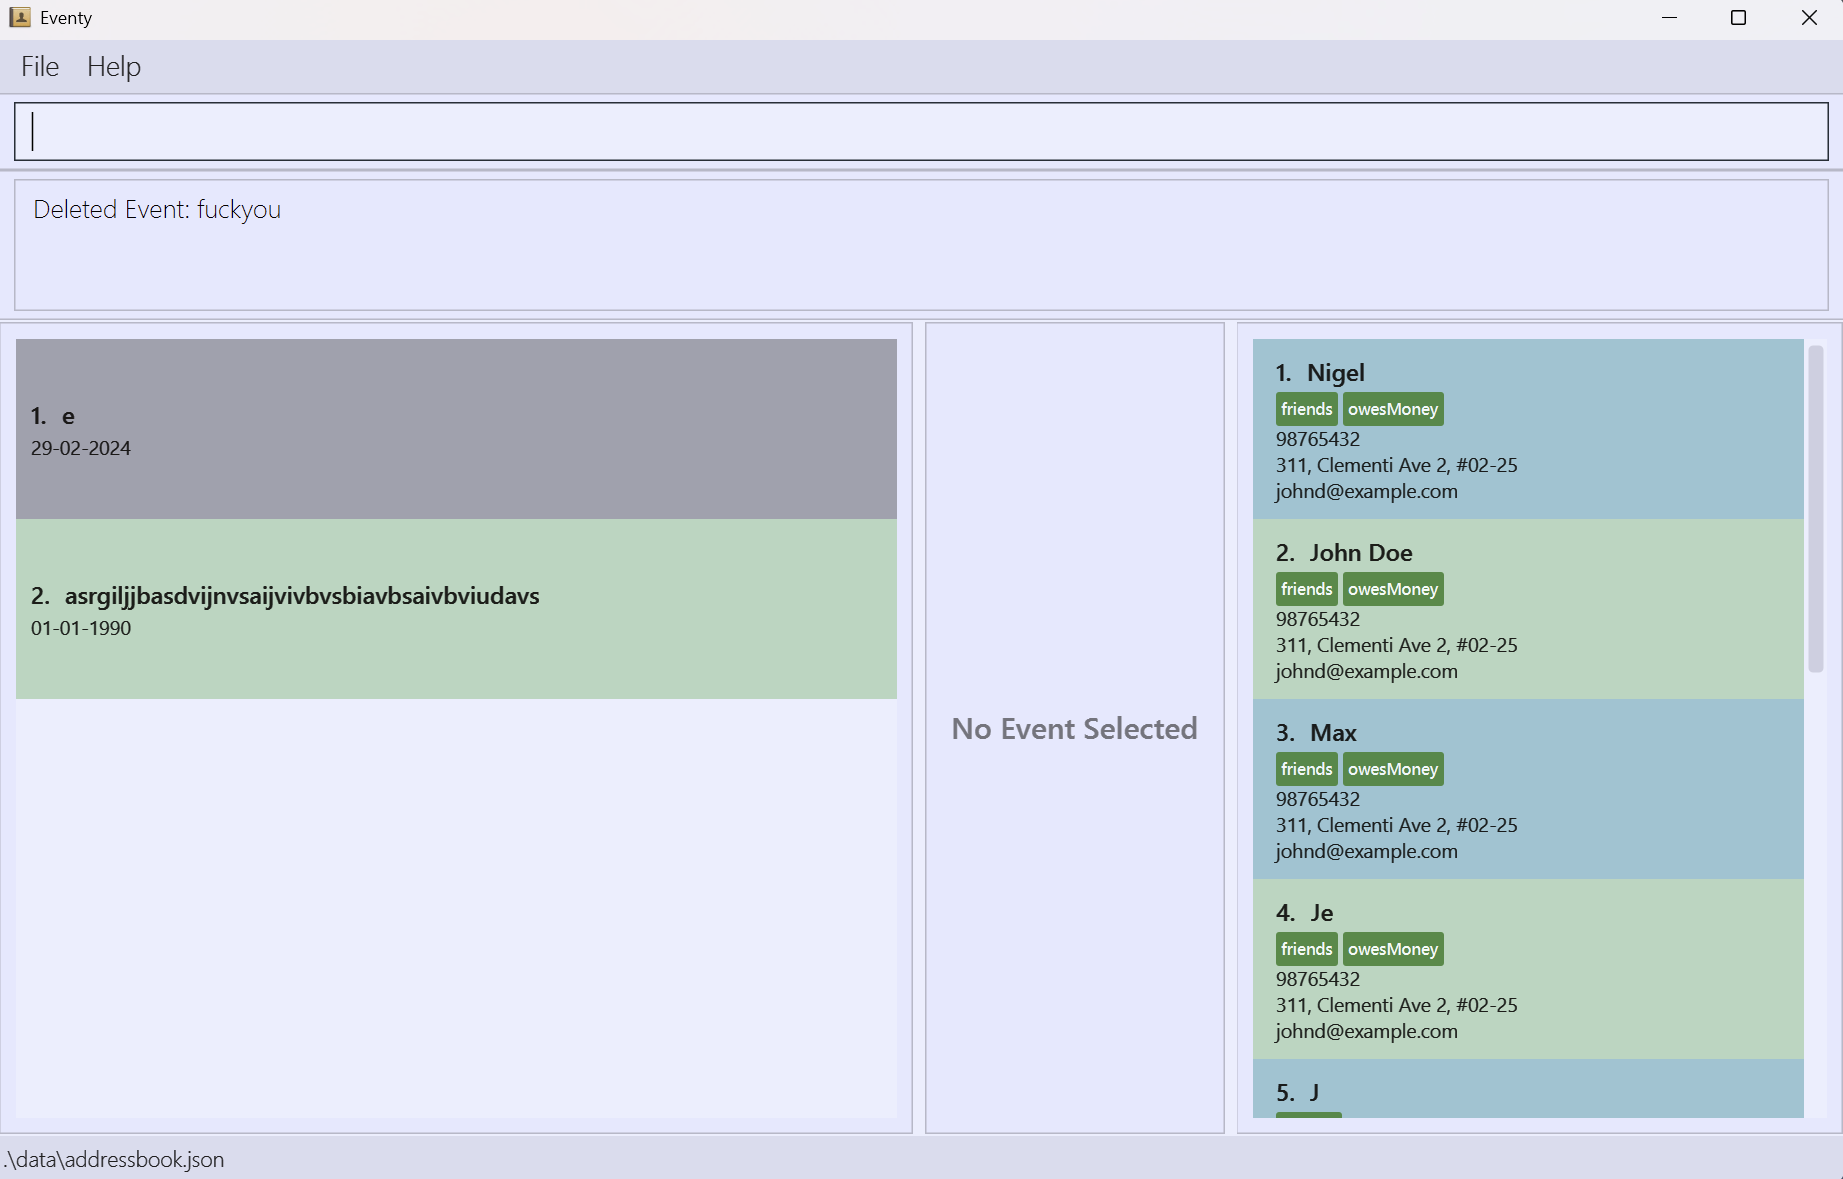This screenshot has width=1843, height=1179.
Task: Click Nigel's phone number 98765432
Action: [x=1318, y=439]
